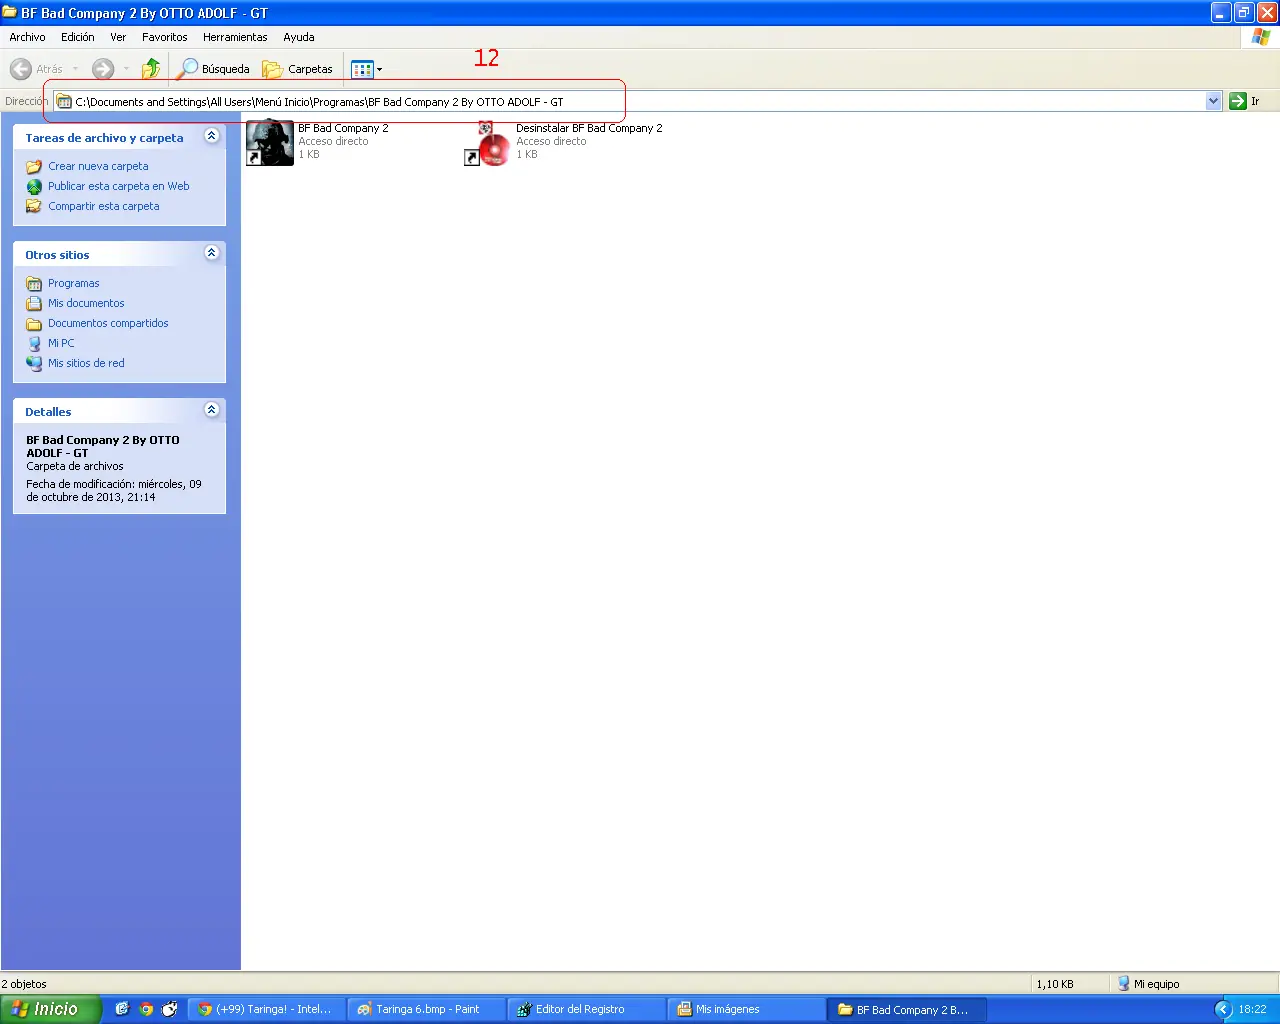Screen dimensions: 1280x1024
Task: Open the Favoritos menu
Action: coord(165,37)
